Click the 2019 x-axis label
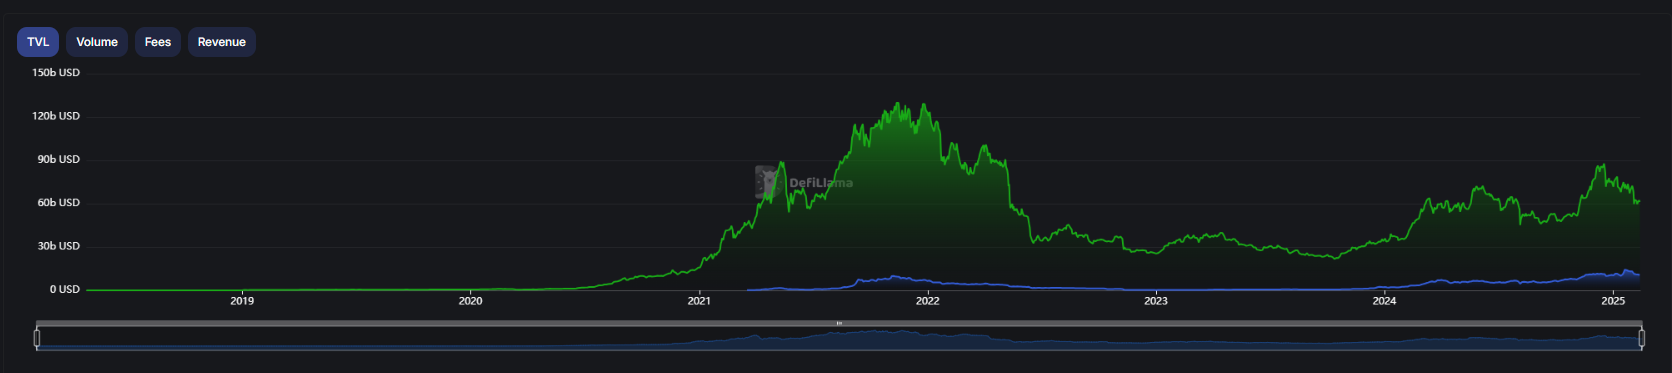Screen dimensions: 1672x373 coord(242,300)
